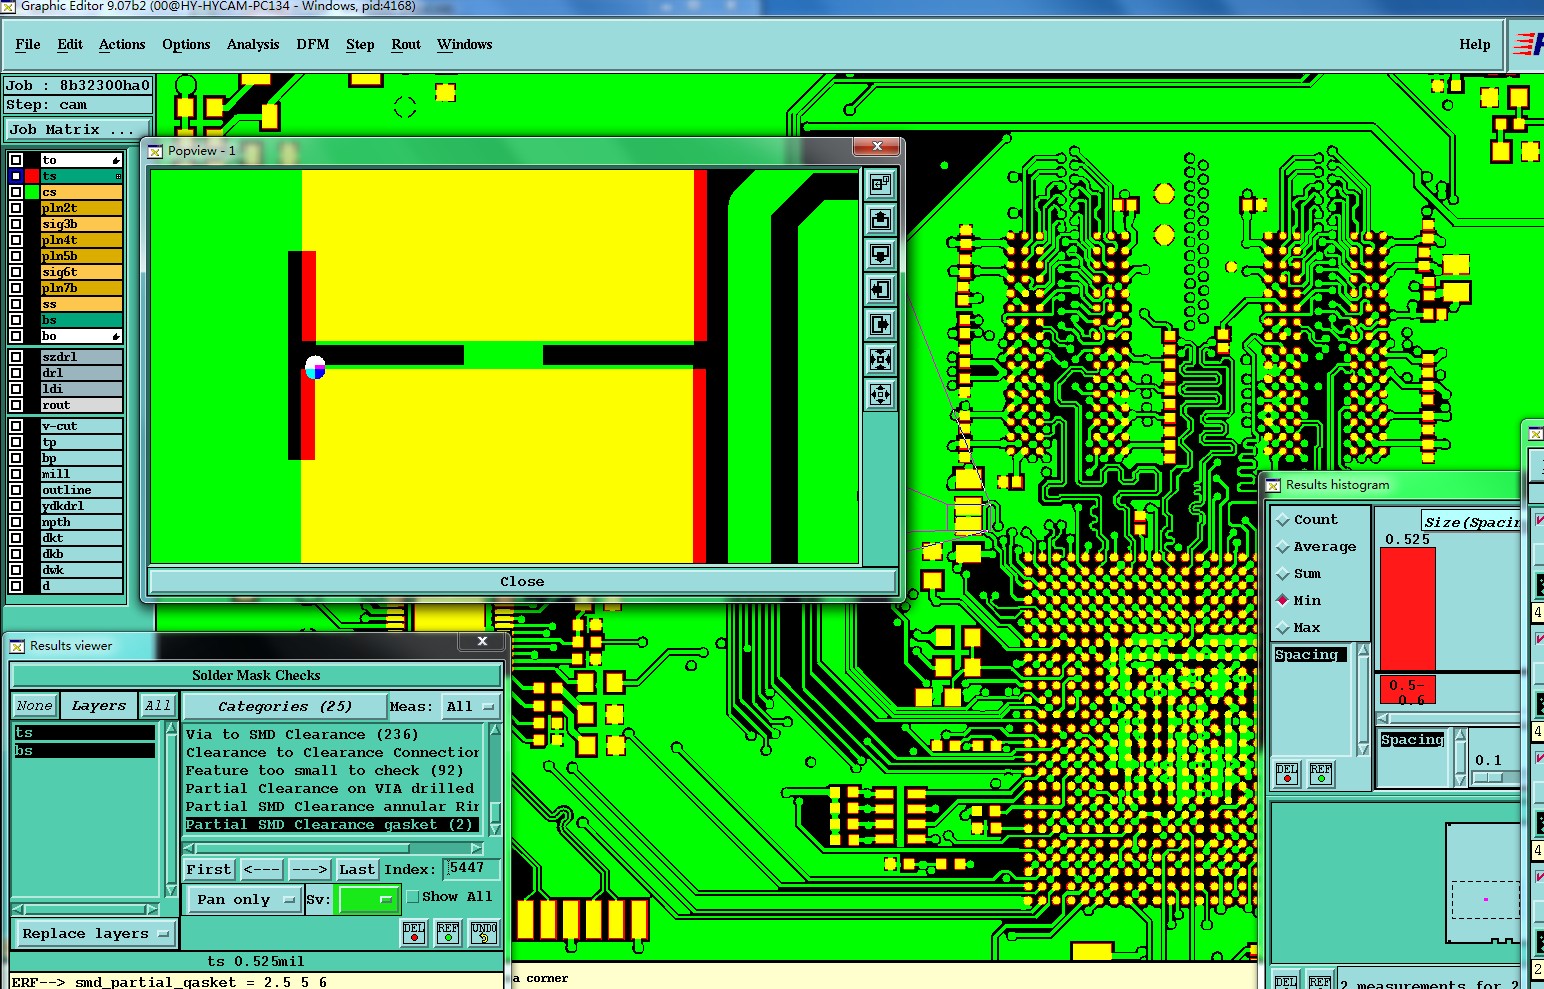Screen dimensions: 1544x989
Task: Open the Rout menu
Action: pyautogui.click(x=406, y=44)
